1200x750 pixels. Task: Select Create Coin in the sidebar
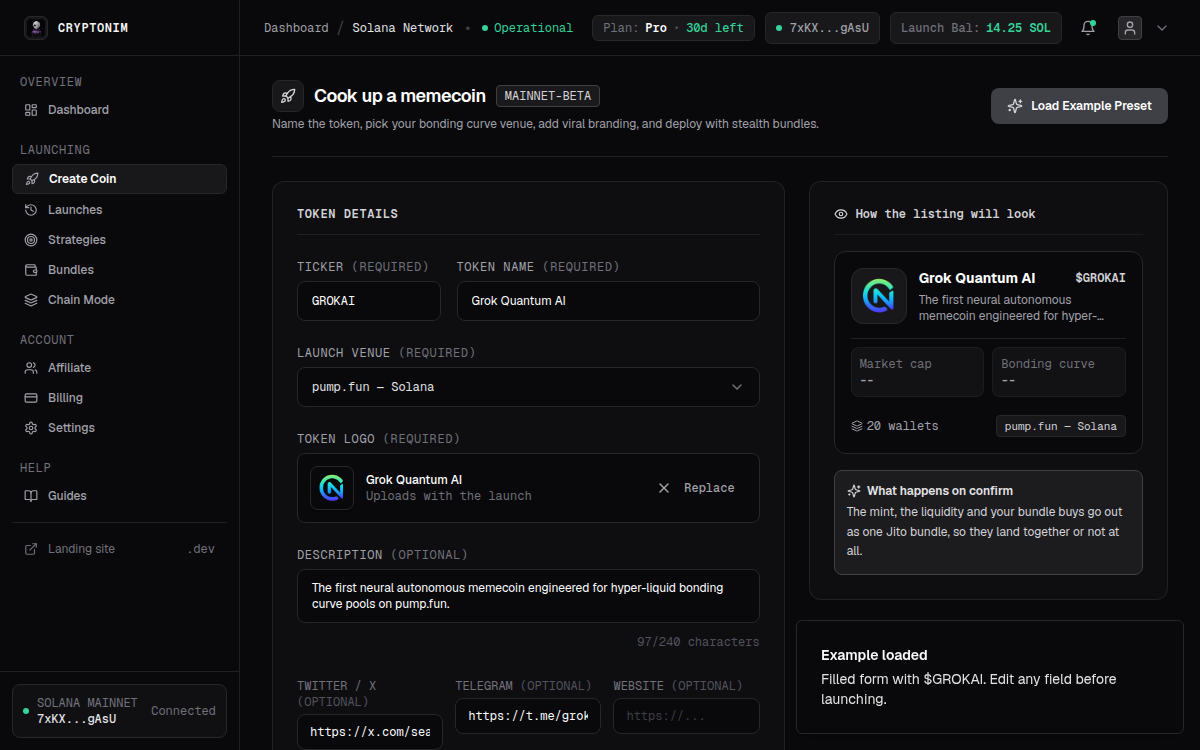point(119,179)
